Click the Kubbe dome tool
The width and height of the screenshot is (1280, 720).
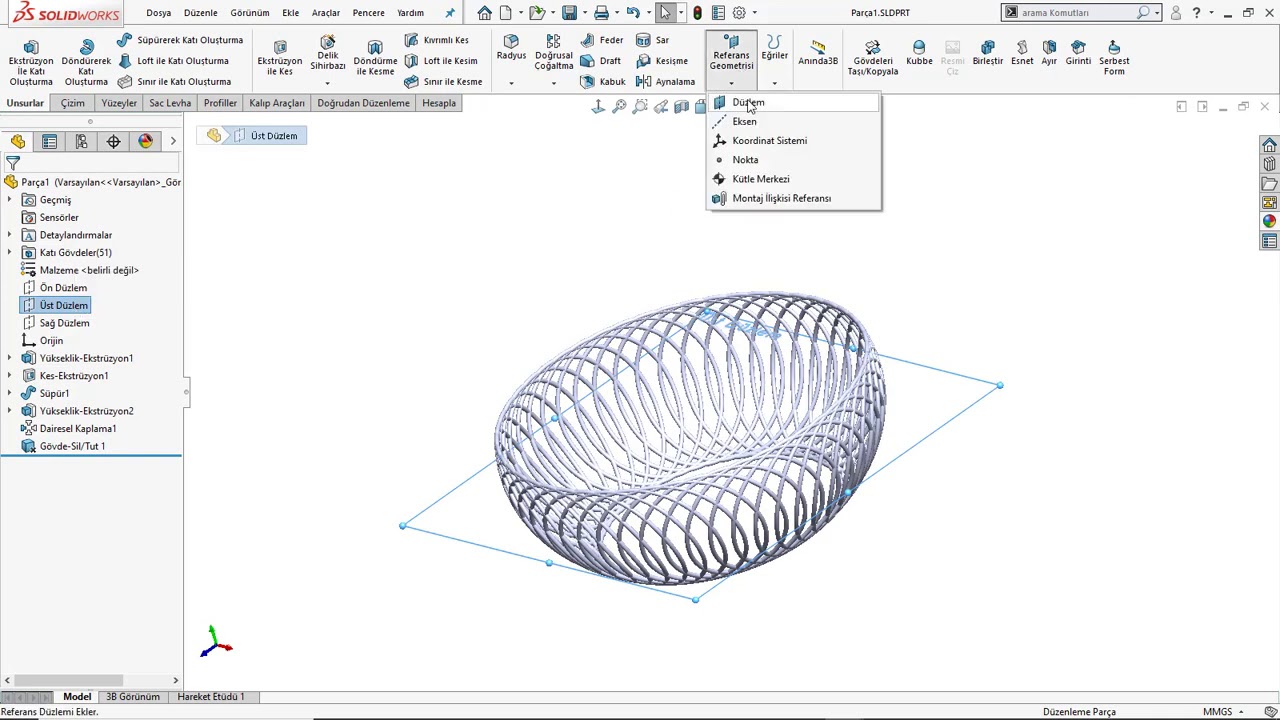(x=919, y=53)
